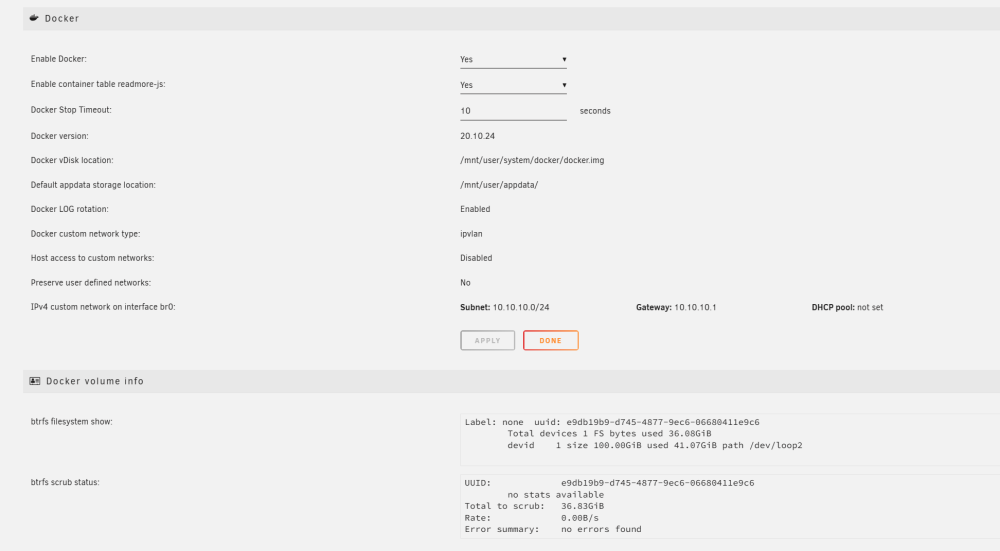
Task: Click the Docker Stop Timeout label
Action: tap(71, 110)
